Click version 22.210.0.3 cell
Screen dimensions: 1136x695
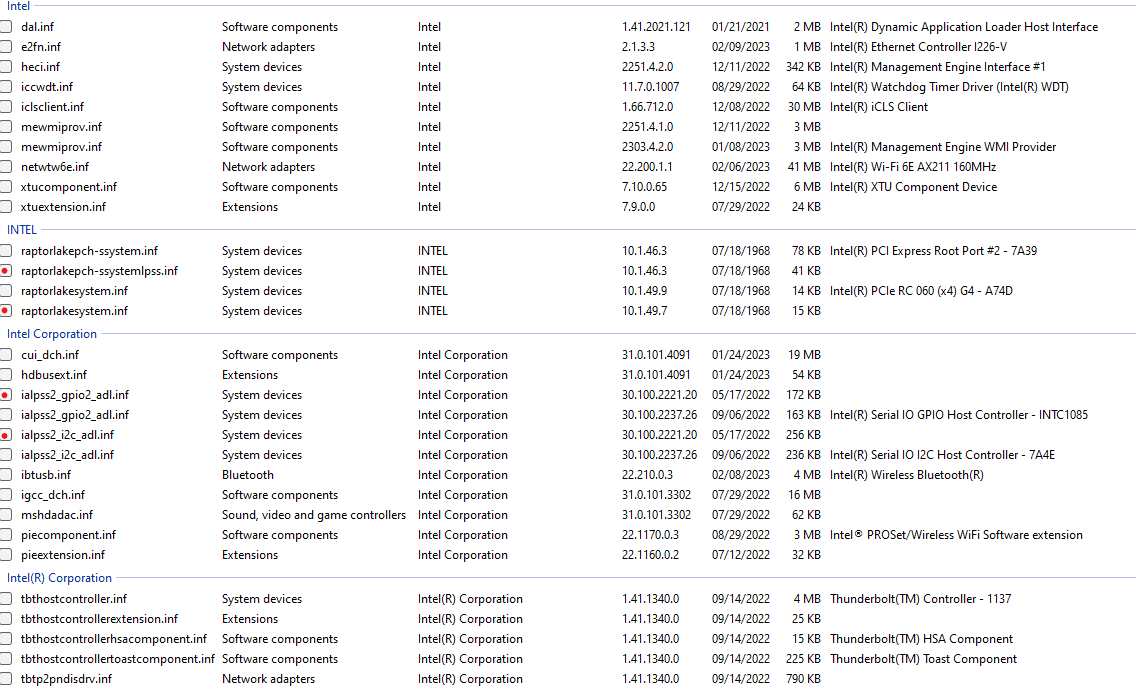[647, 475]
